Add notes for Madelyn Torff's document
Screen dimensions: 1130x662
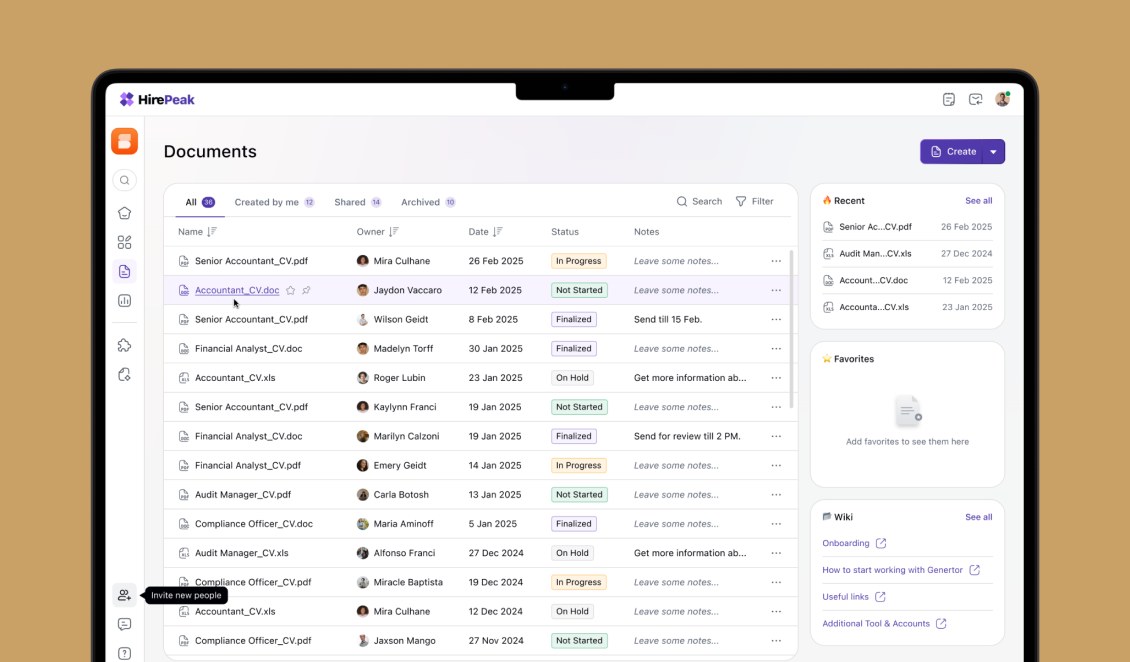676,349
